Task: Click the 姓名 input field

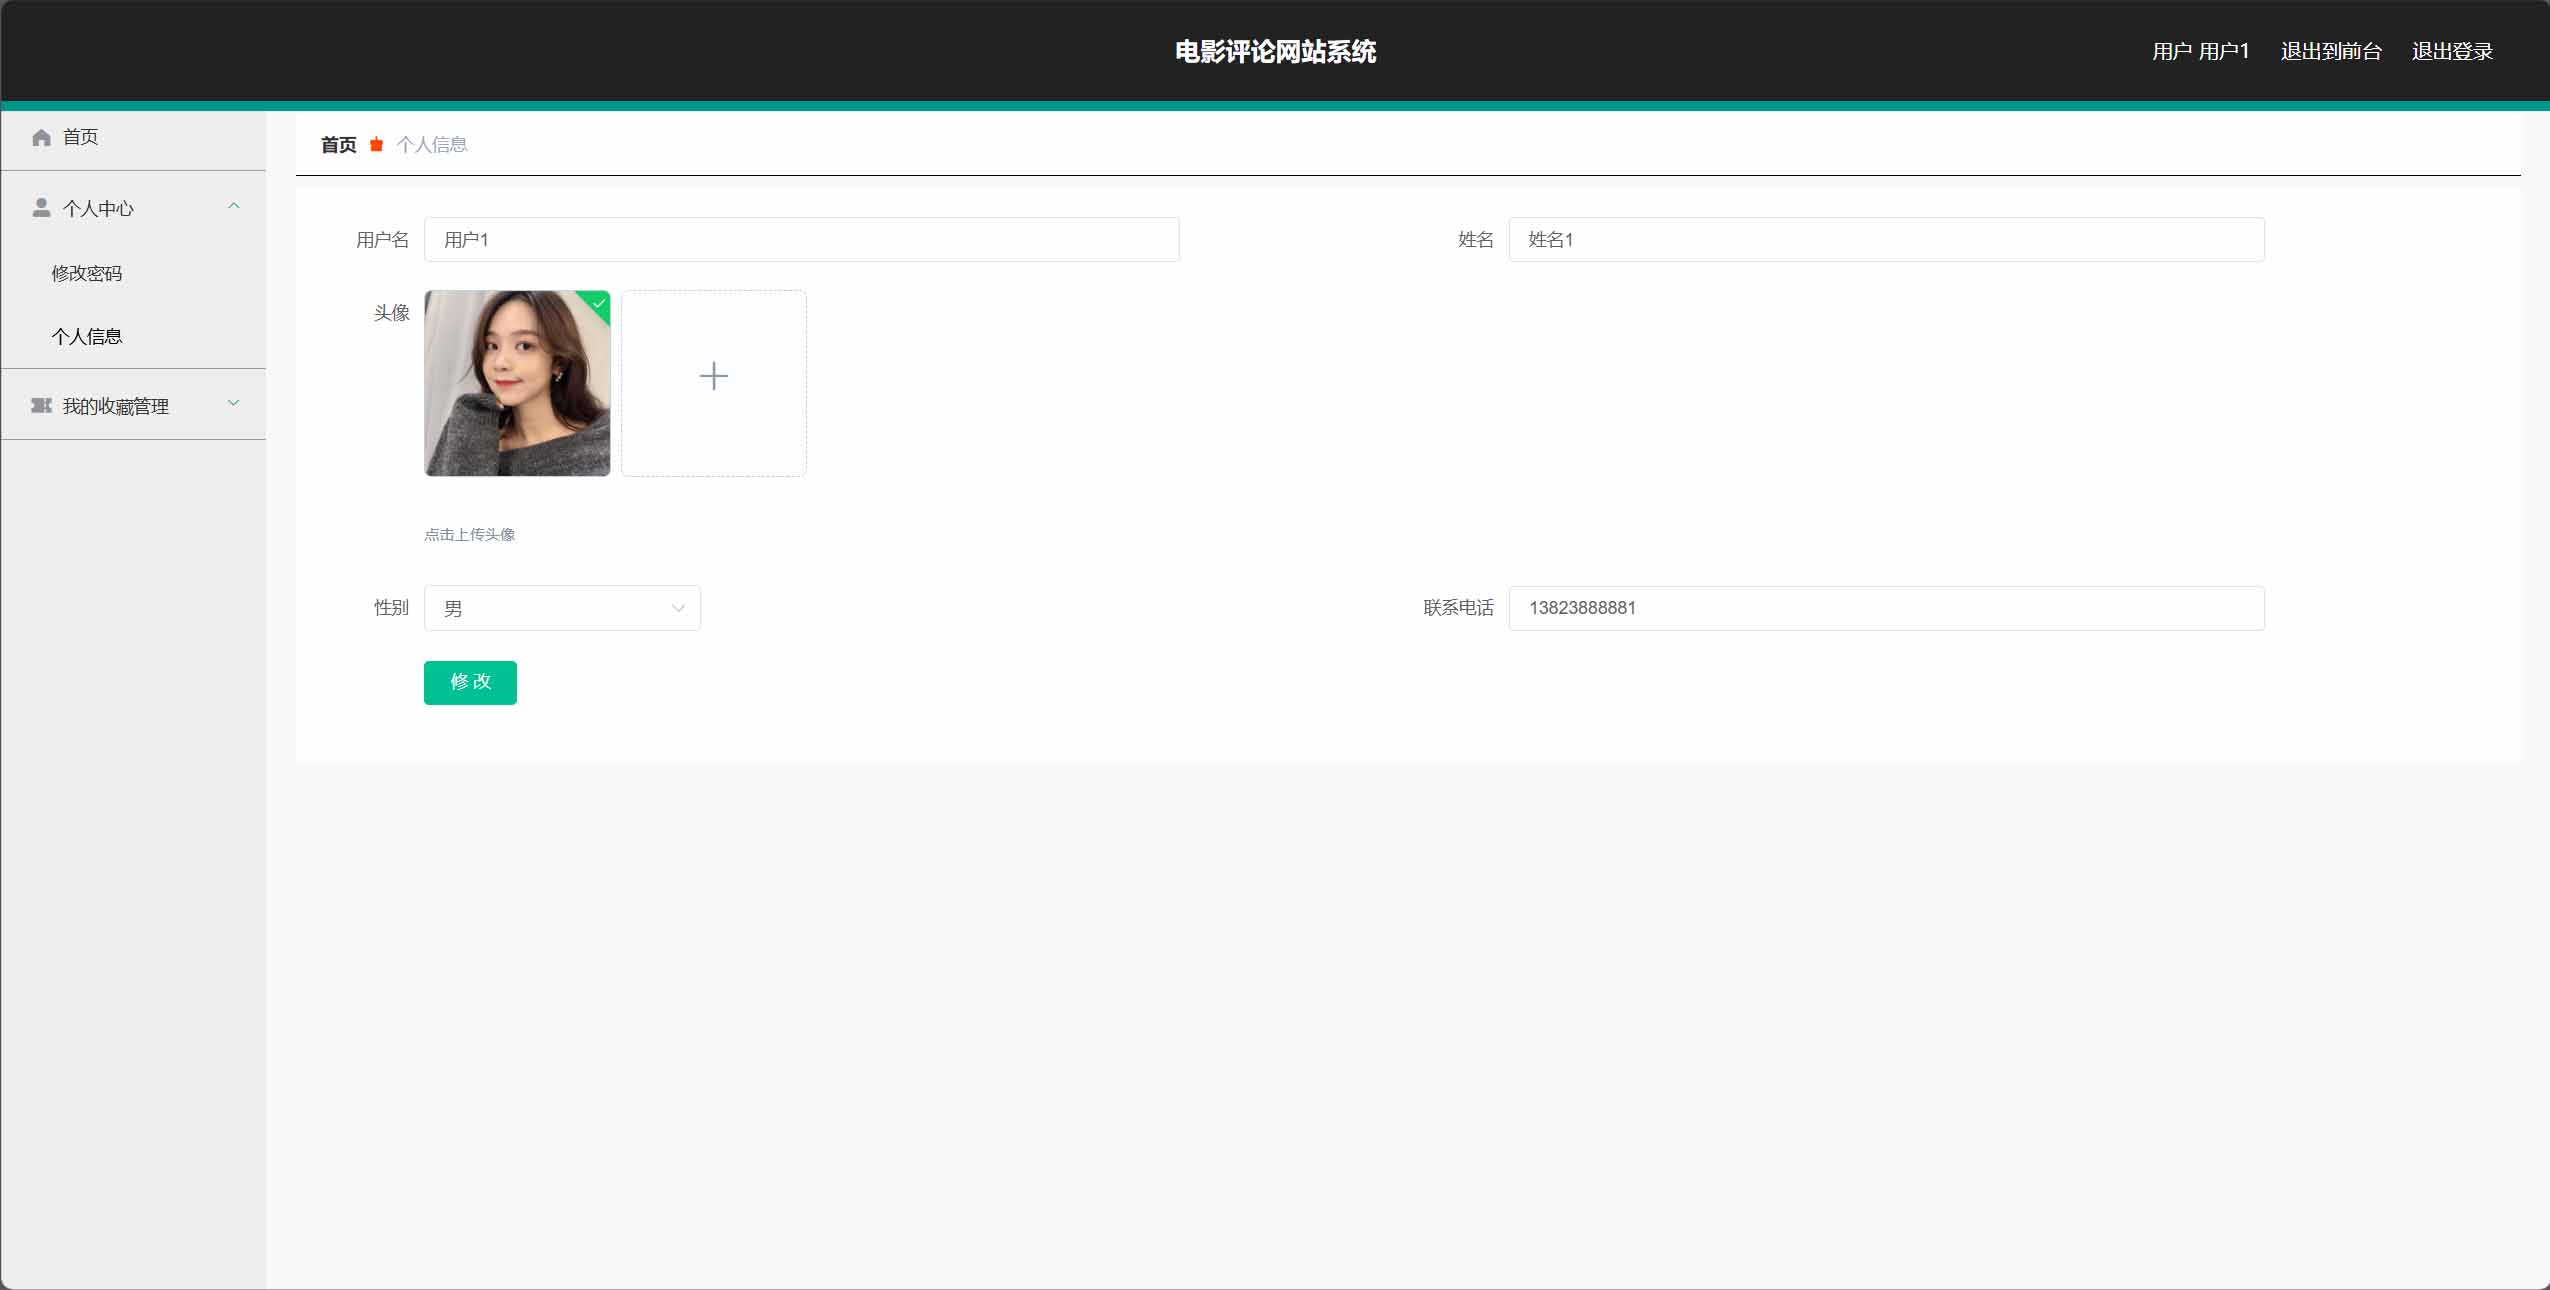Action: [x=1886, y=240]
